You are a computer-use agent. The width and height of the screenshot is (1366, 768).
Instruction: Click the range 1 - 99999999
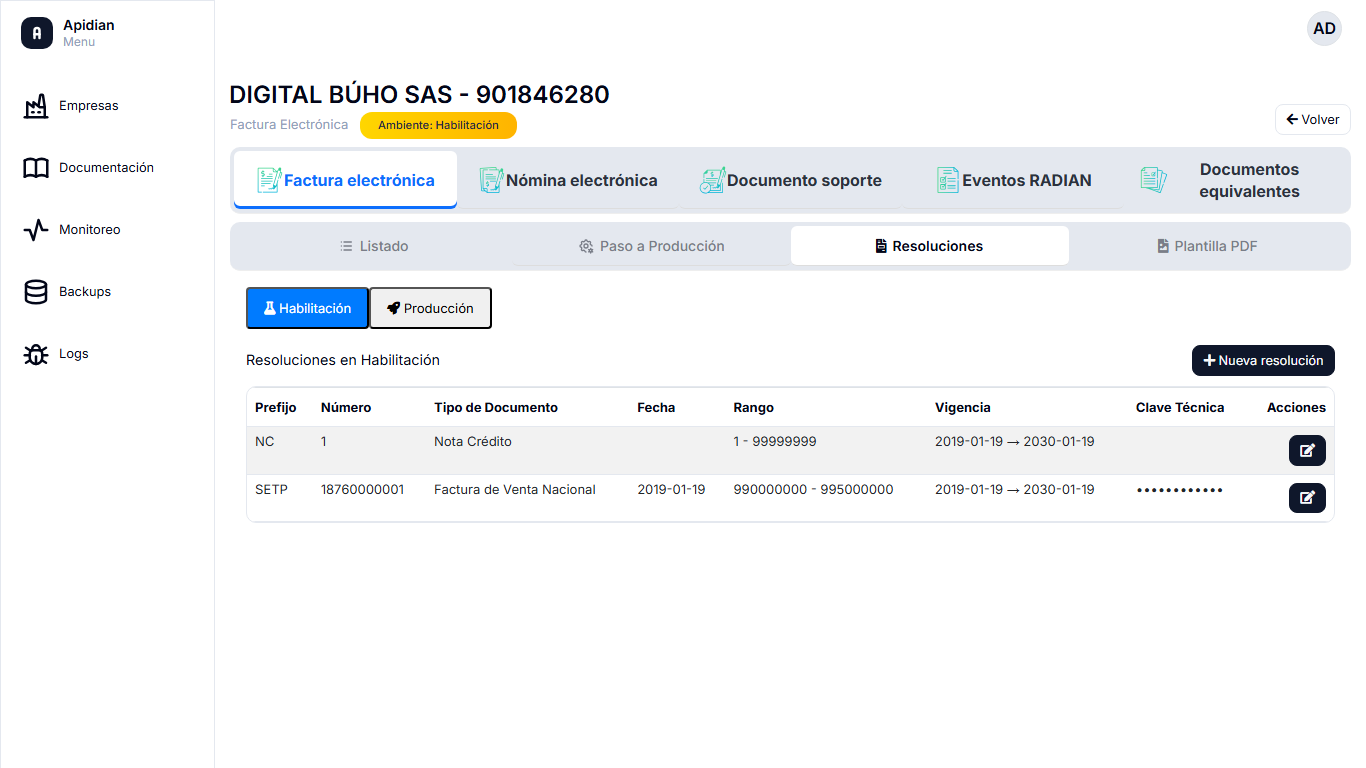[775, 441]
